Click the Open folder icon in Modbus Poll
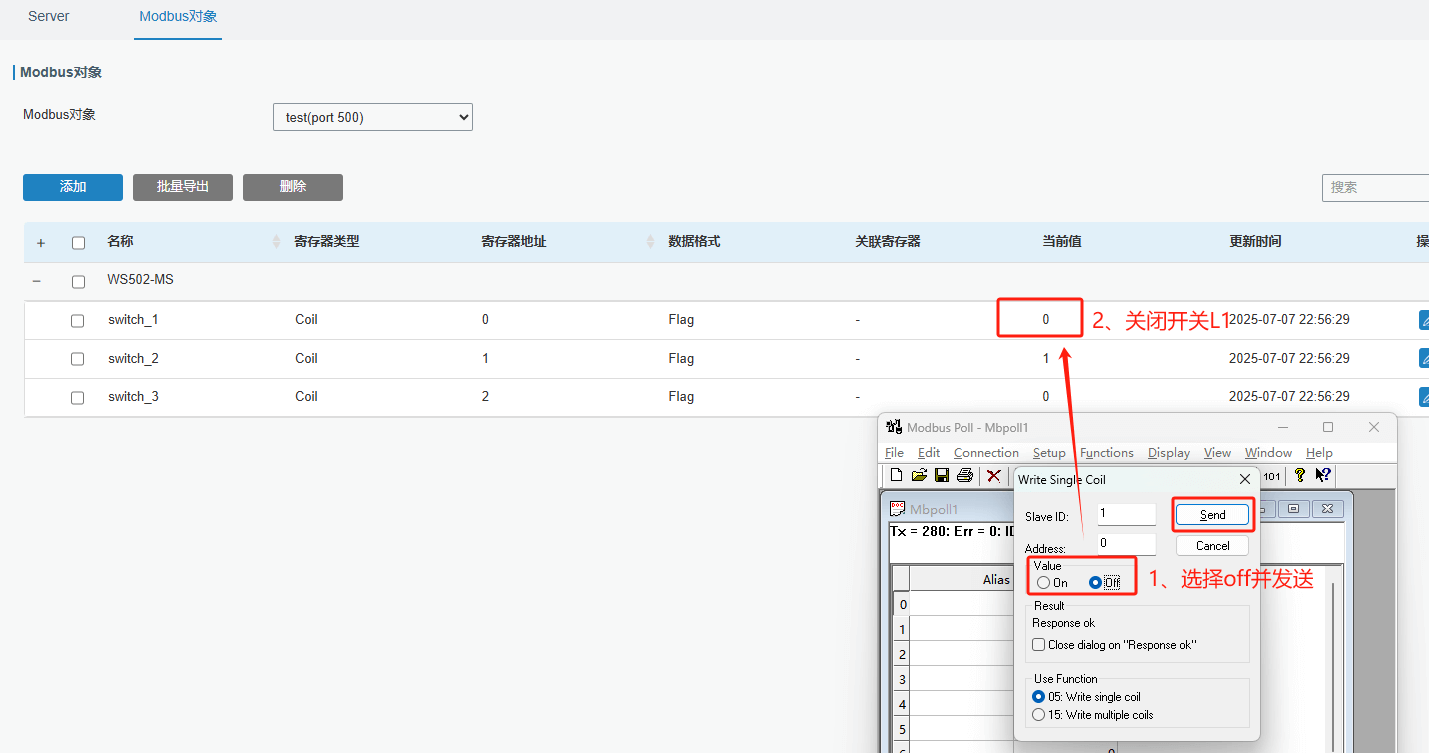 pyautogui.click(x=919, y=476)
